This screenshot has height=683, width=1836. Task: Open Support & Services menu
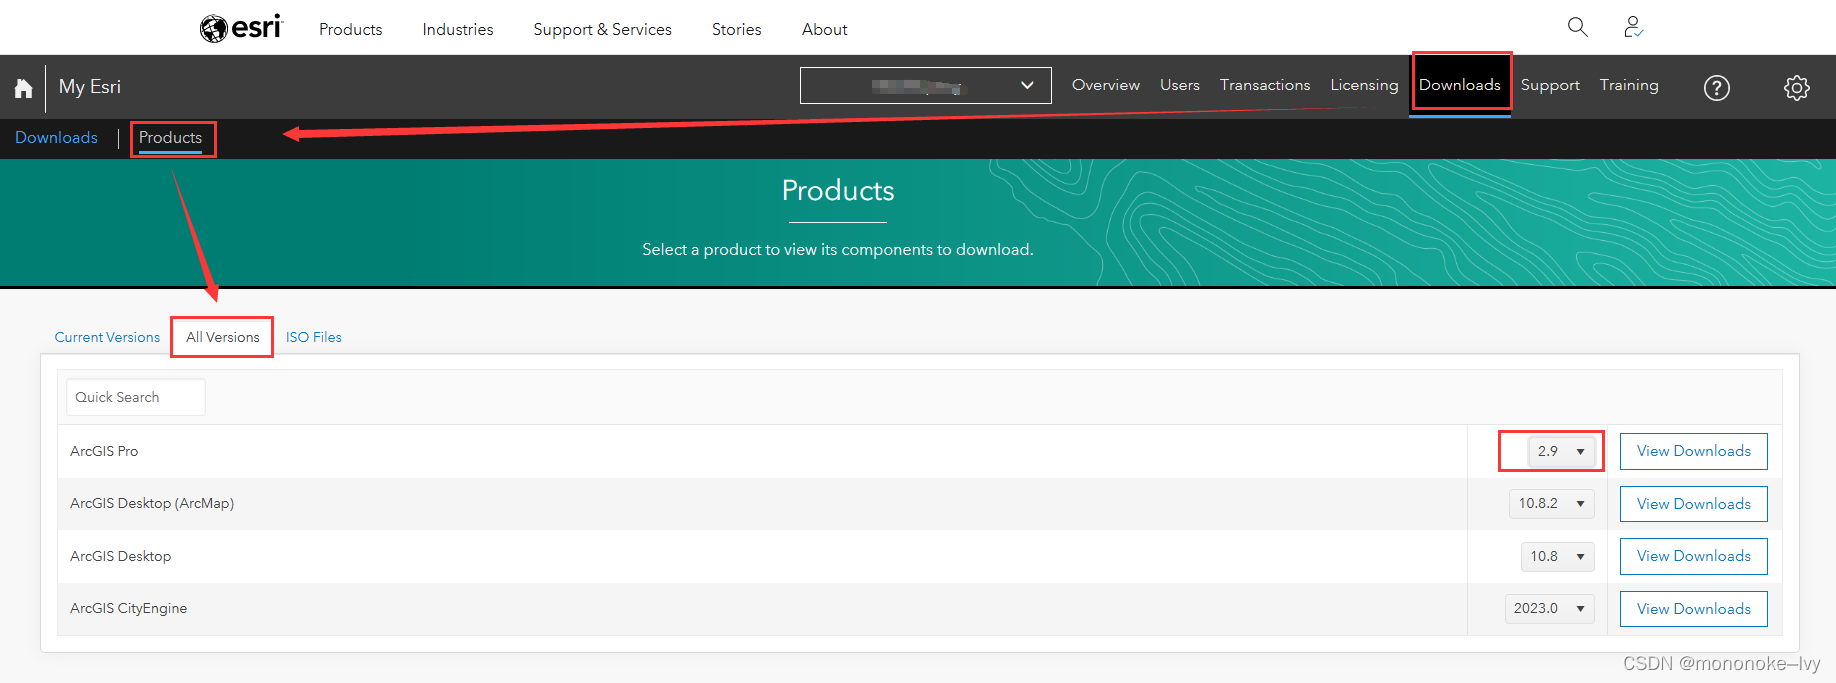click(602, 30)
